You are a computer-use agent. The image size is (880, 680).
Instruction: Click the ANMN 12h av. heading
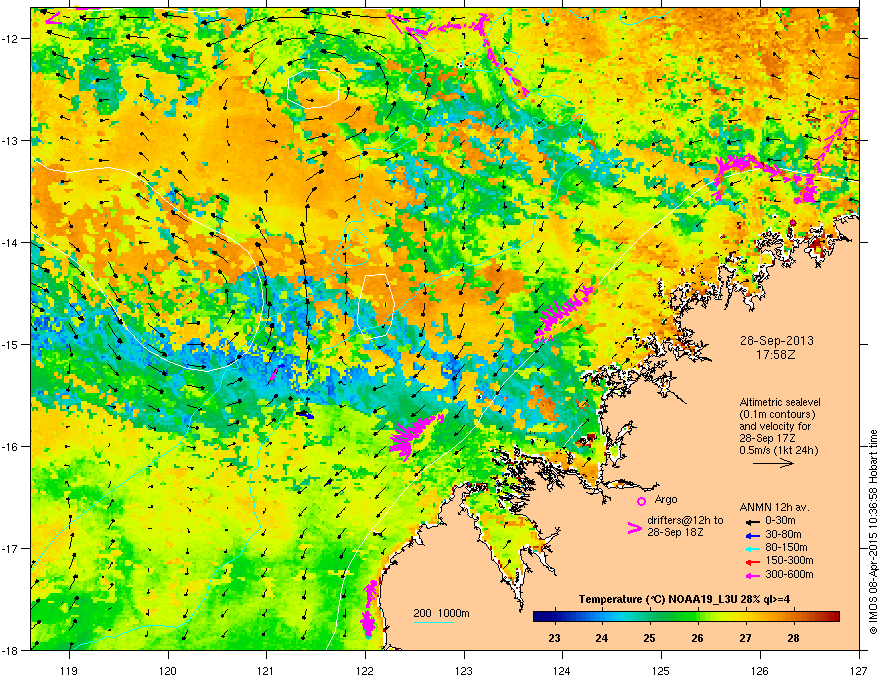pos(774,507)
